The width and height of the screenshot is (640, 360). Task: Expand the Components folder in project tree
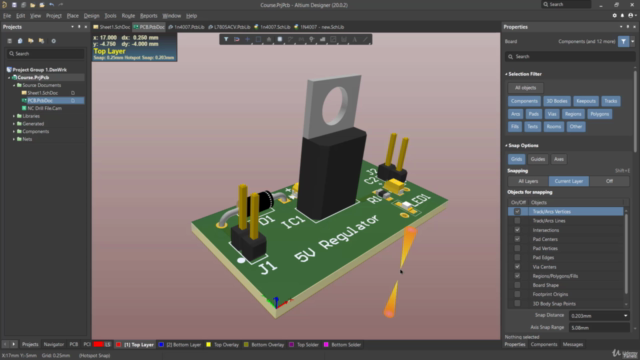pyautogui.click(x=14, y=131)
